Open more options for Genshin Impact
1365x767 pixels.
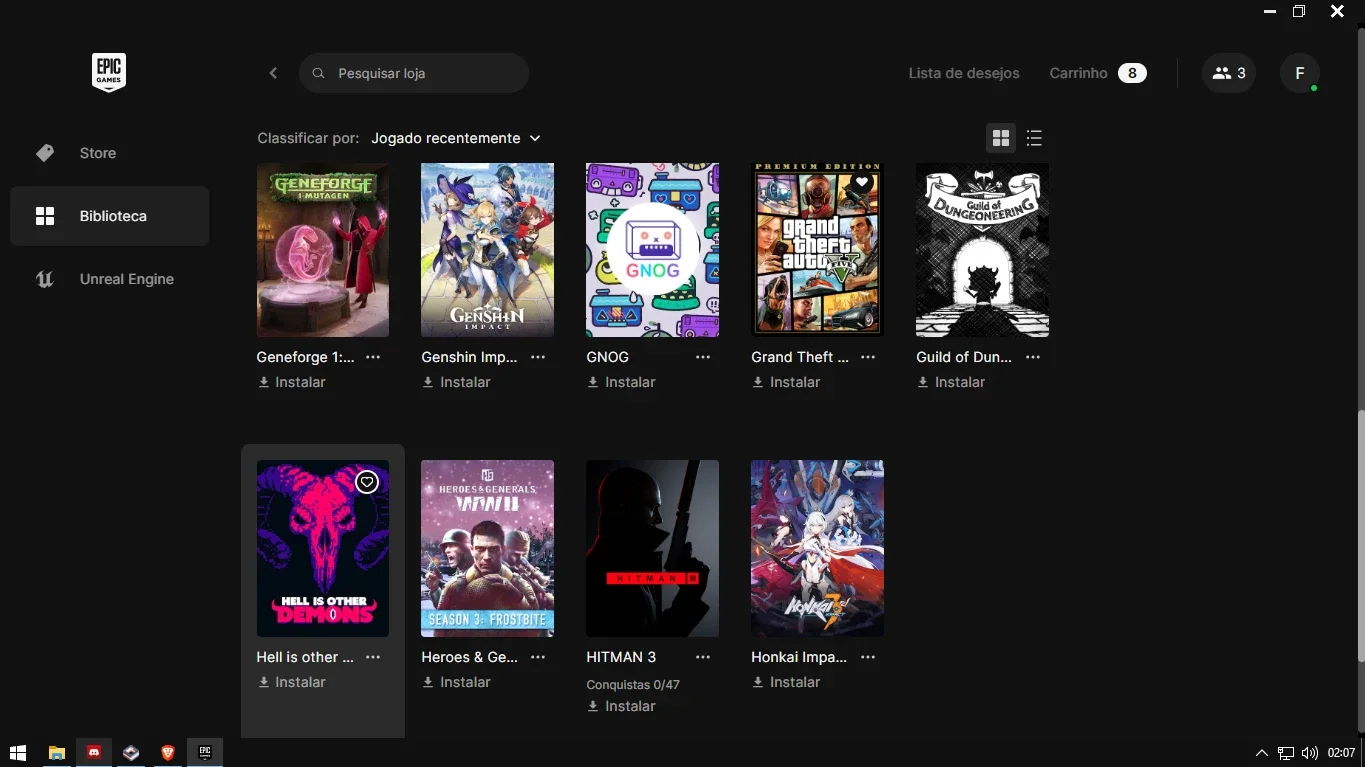pos(538,357)
